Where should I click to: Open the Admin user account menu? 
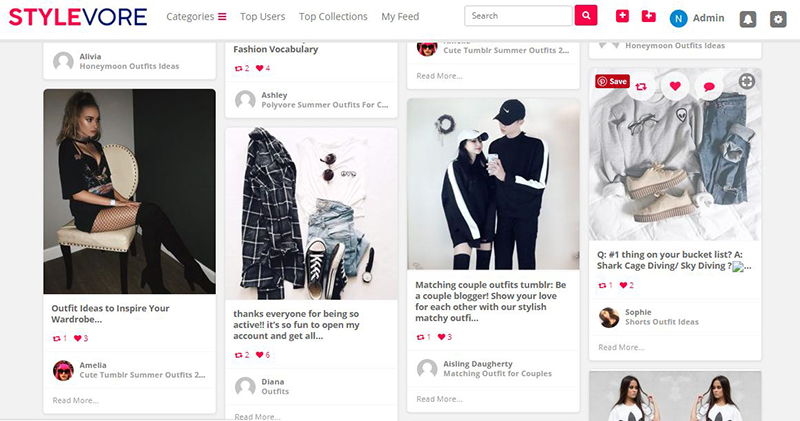tap(697, 18)
